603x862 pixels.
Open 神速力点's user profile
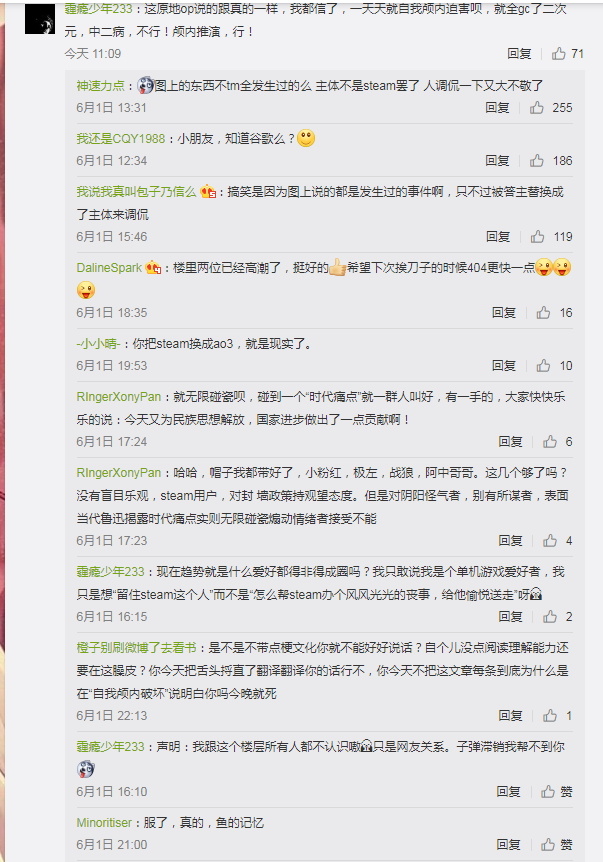tap(101, 86)
